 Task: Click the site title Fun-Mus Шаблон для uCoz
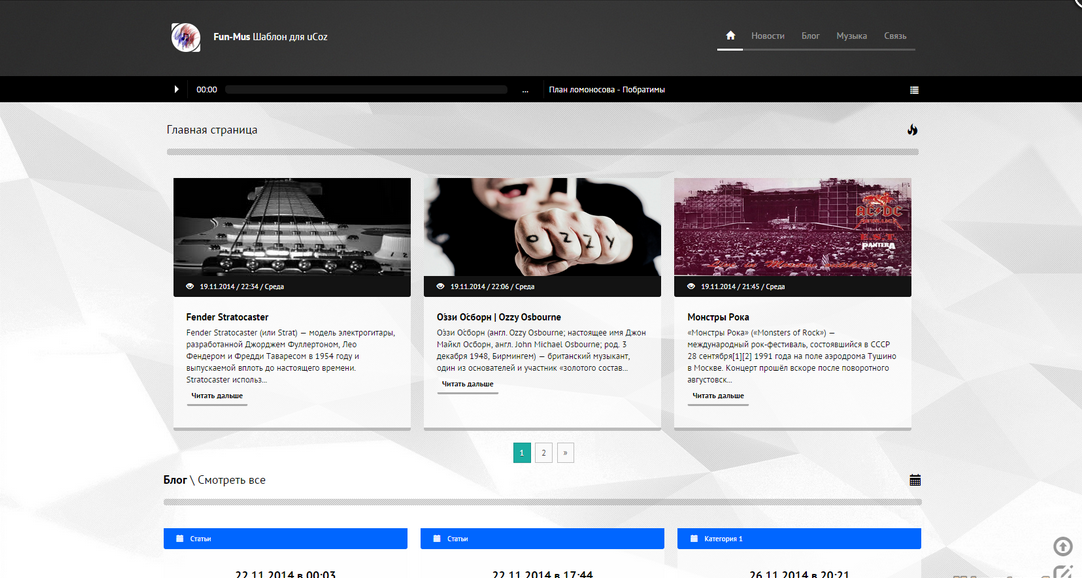(270, 37)
